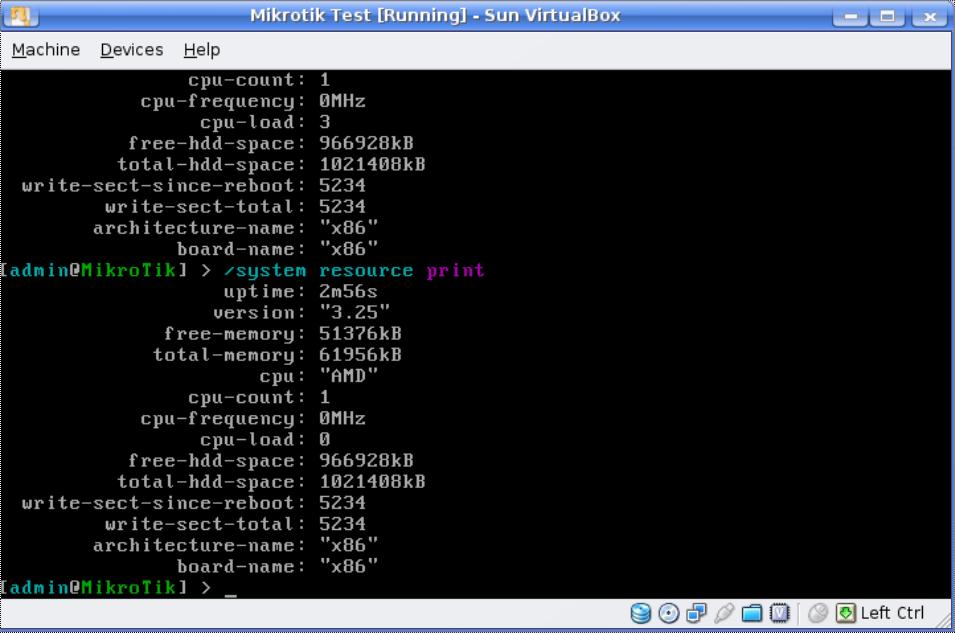
Task: Open the network adapters status icon
Action: pos(696,613)
